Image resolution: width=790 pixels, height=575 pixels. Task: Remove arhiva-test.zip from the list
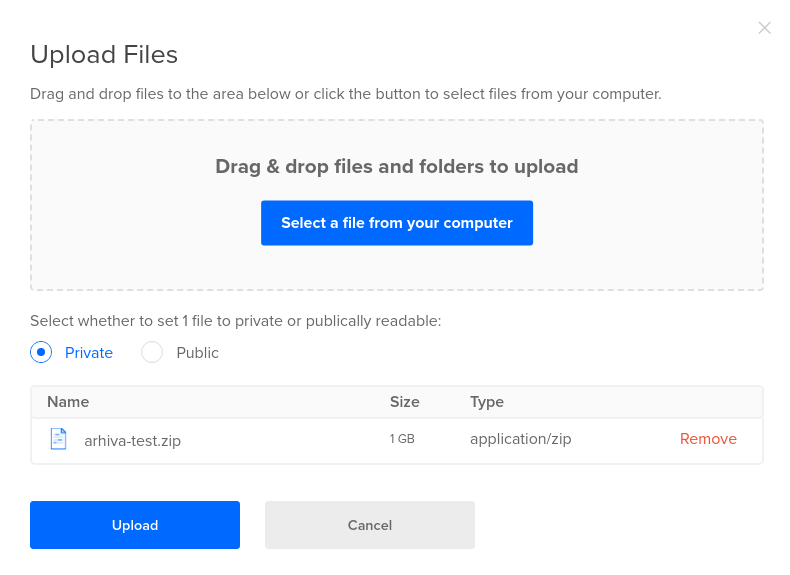tap(708, 439)
